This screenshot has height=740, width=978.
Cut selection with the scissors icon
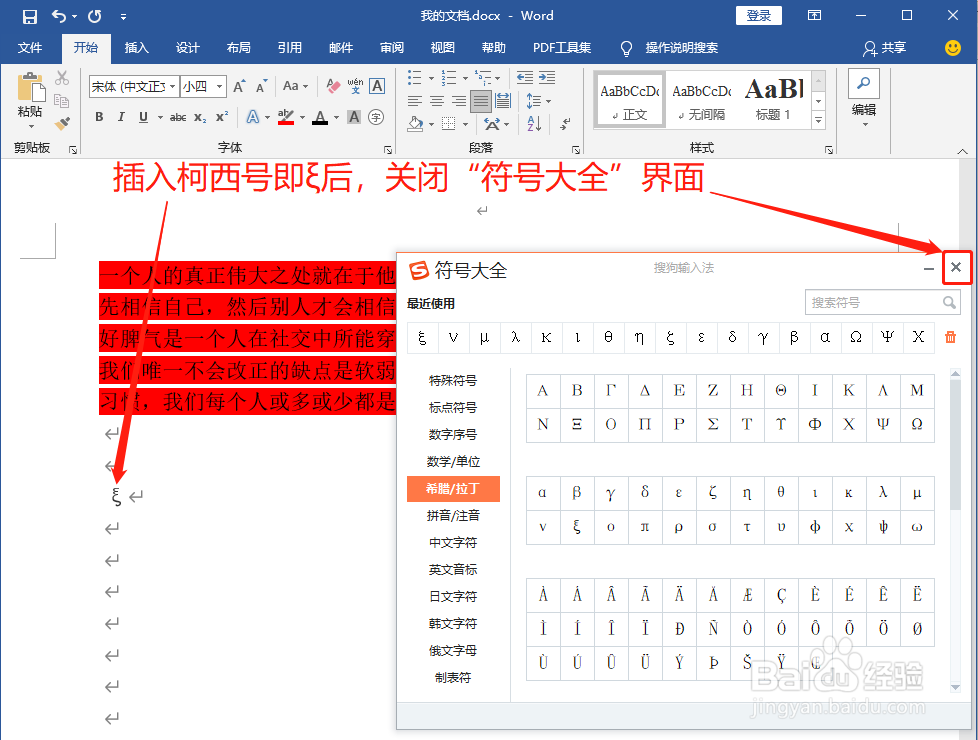62,78
